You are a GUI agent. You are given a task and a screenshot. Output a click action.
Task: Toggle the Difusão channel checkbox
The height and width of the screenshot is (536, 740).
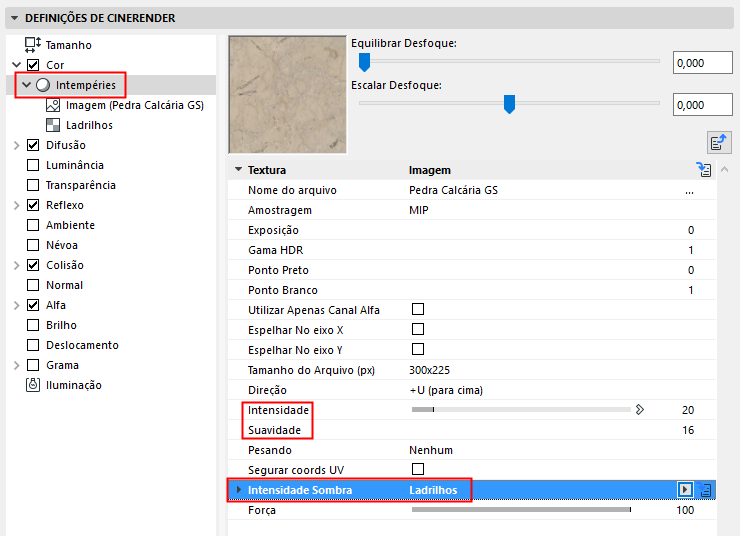[x=33, y=145]
